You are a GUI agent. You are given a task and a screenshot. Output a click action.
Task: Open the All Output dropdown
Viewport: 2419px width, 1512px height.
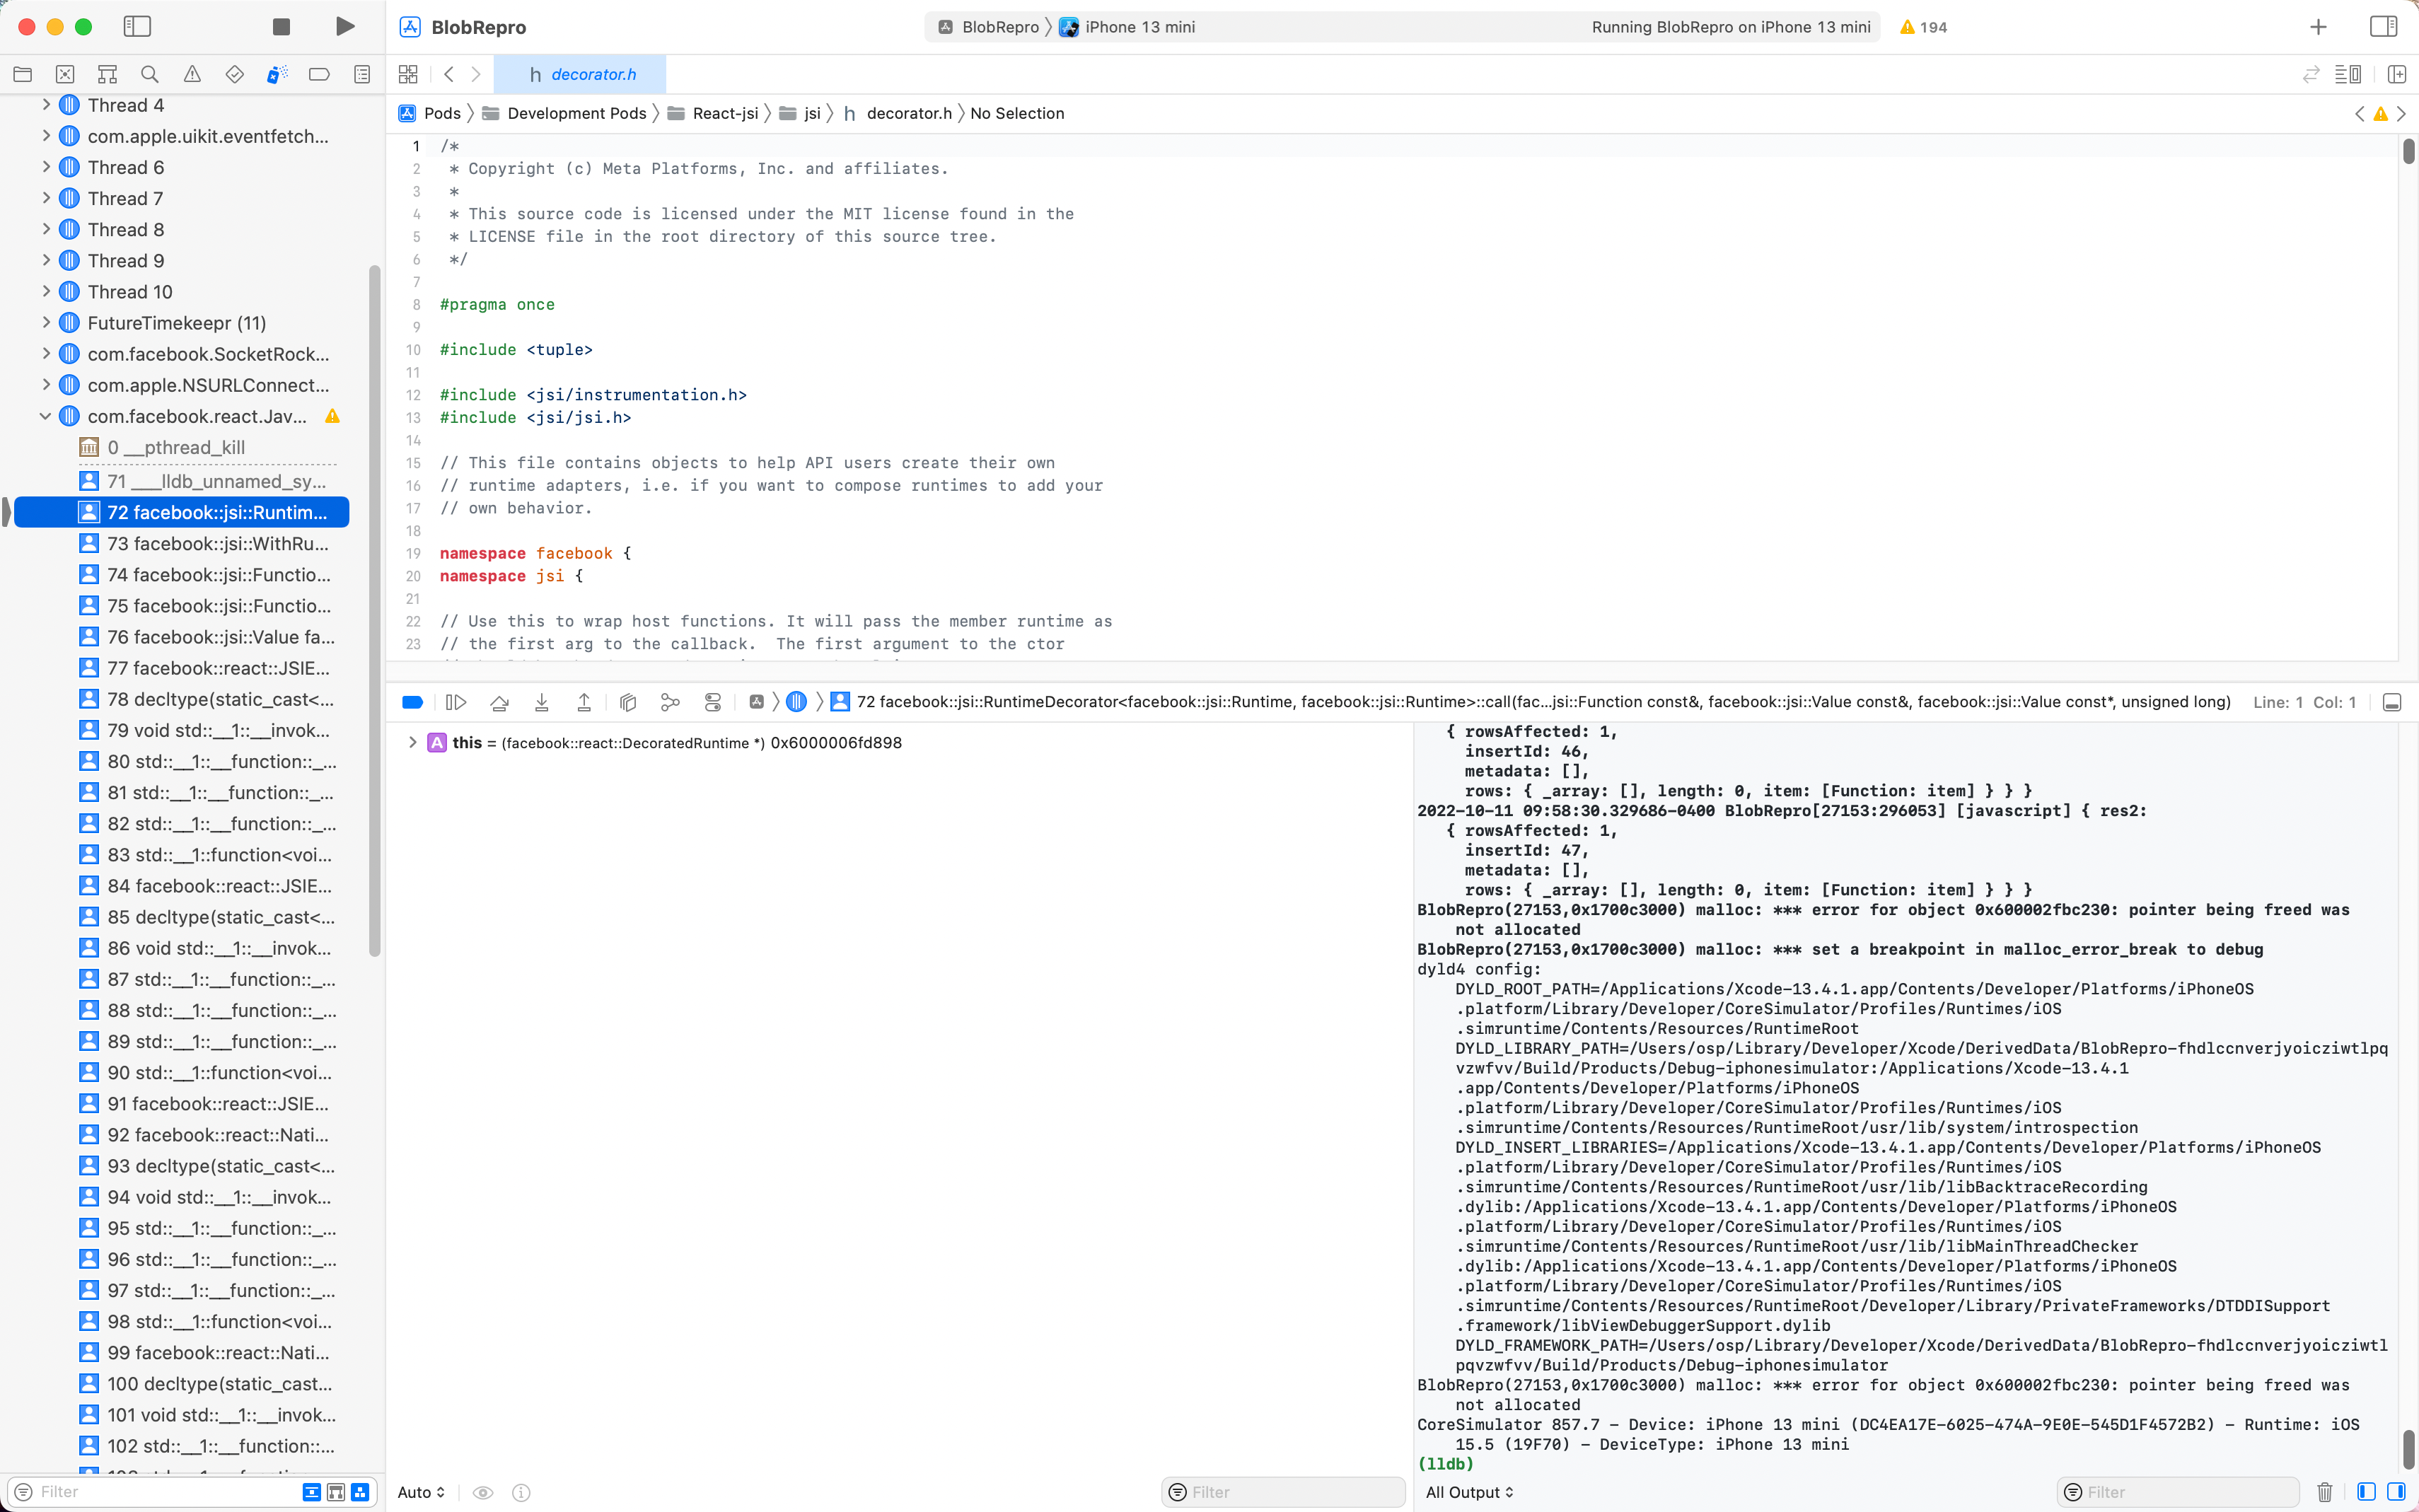(1469, 1491)
